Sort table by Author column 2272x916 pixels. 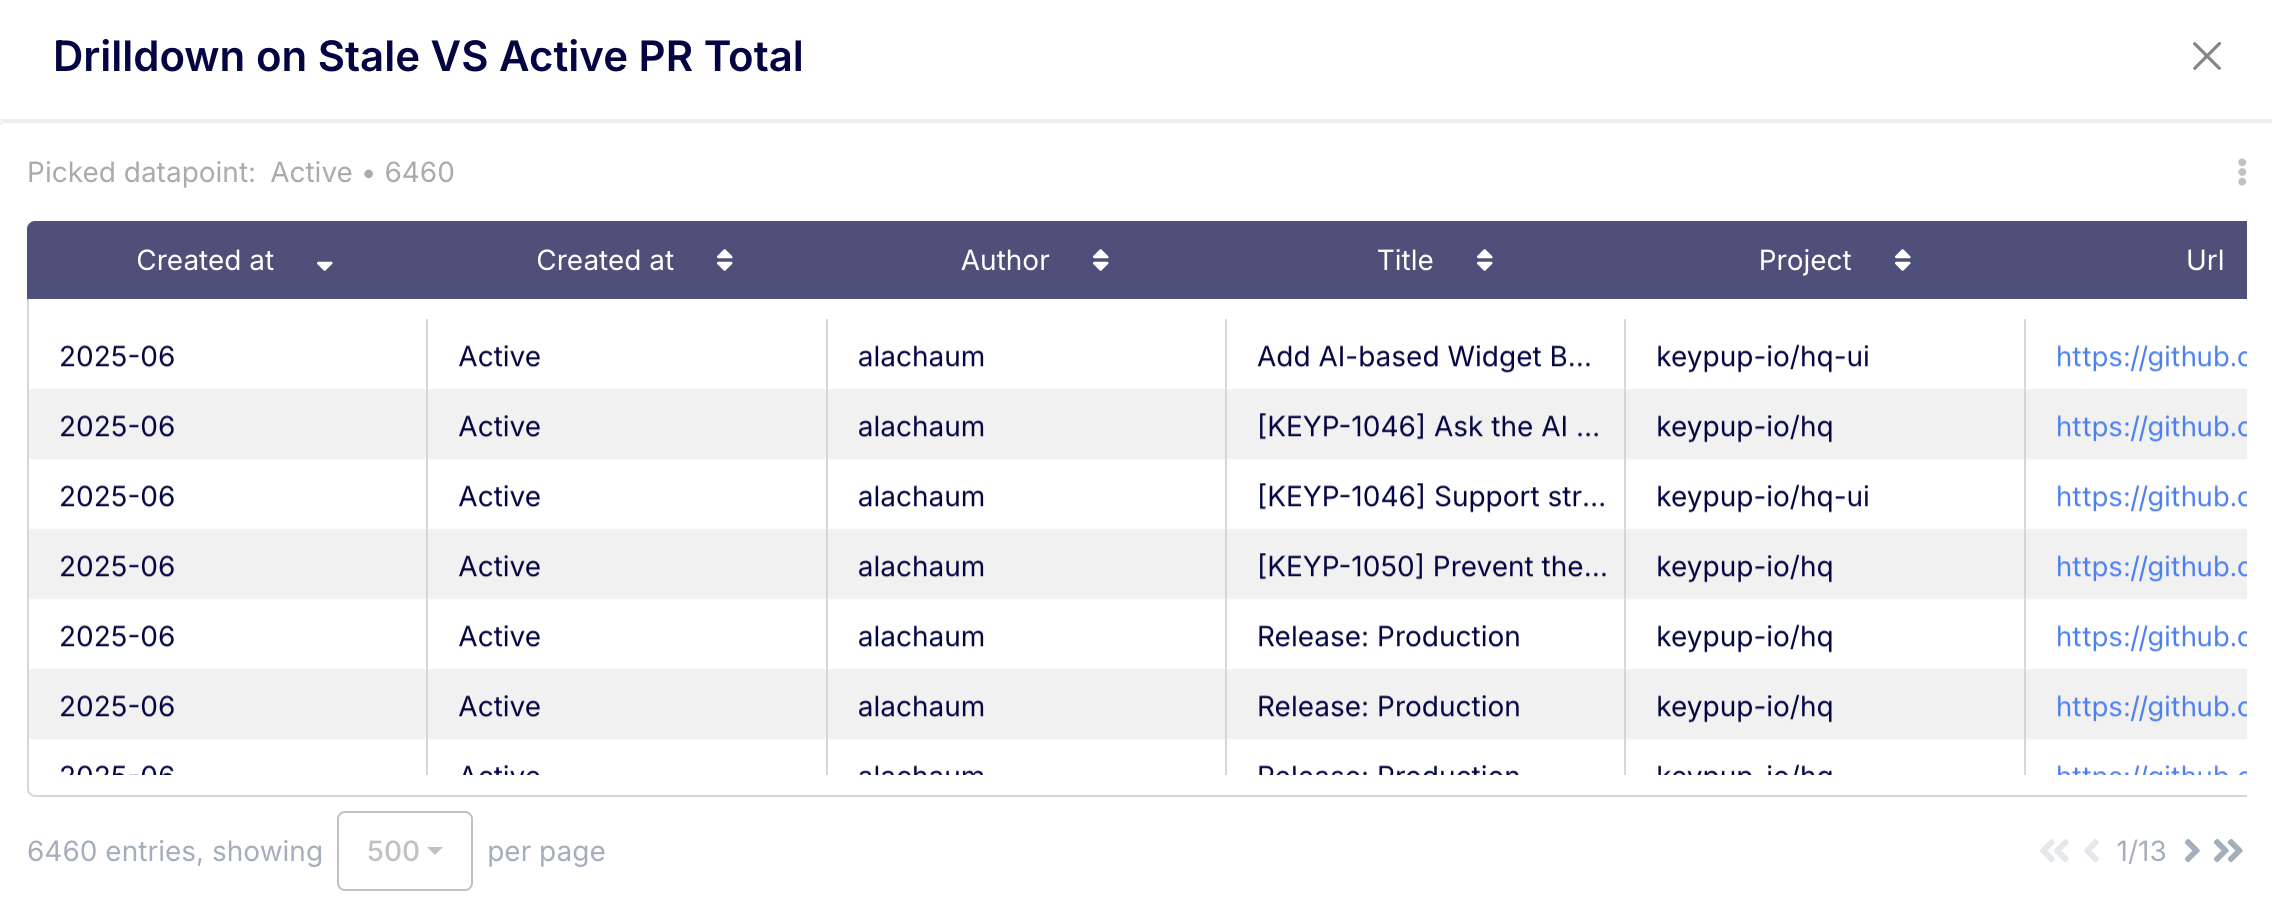click(x=1100, y=261)
